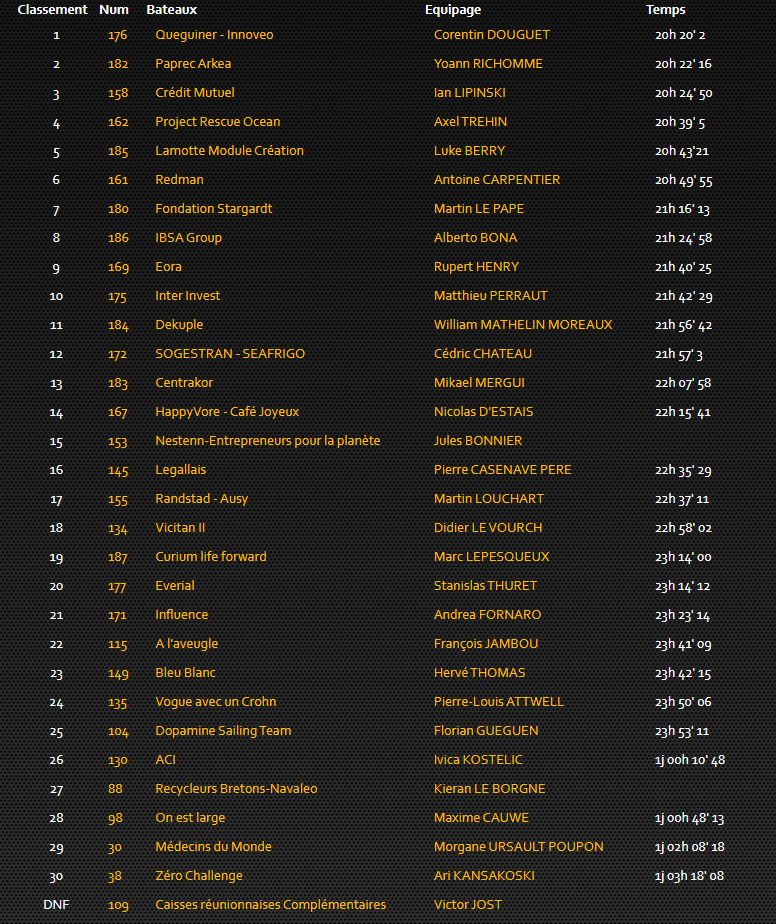Select skipper Antoine CARPENTIER
Viewport: 776px width, 924px height.
coord(497,180)
